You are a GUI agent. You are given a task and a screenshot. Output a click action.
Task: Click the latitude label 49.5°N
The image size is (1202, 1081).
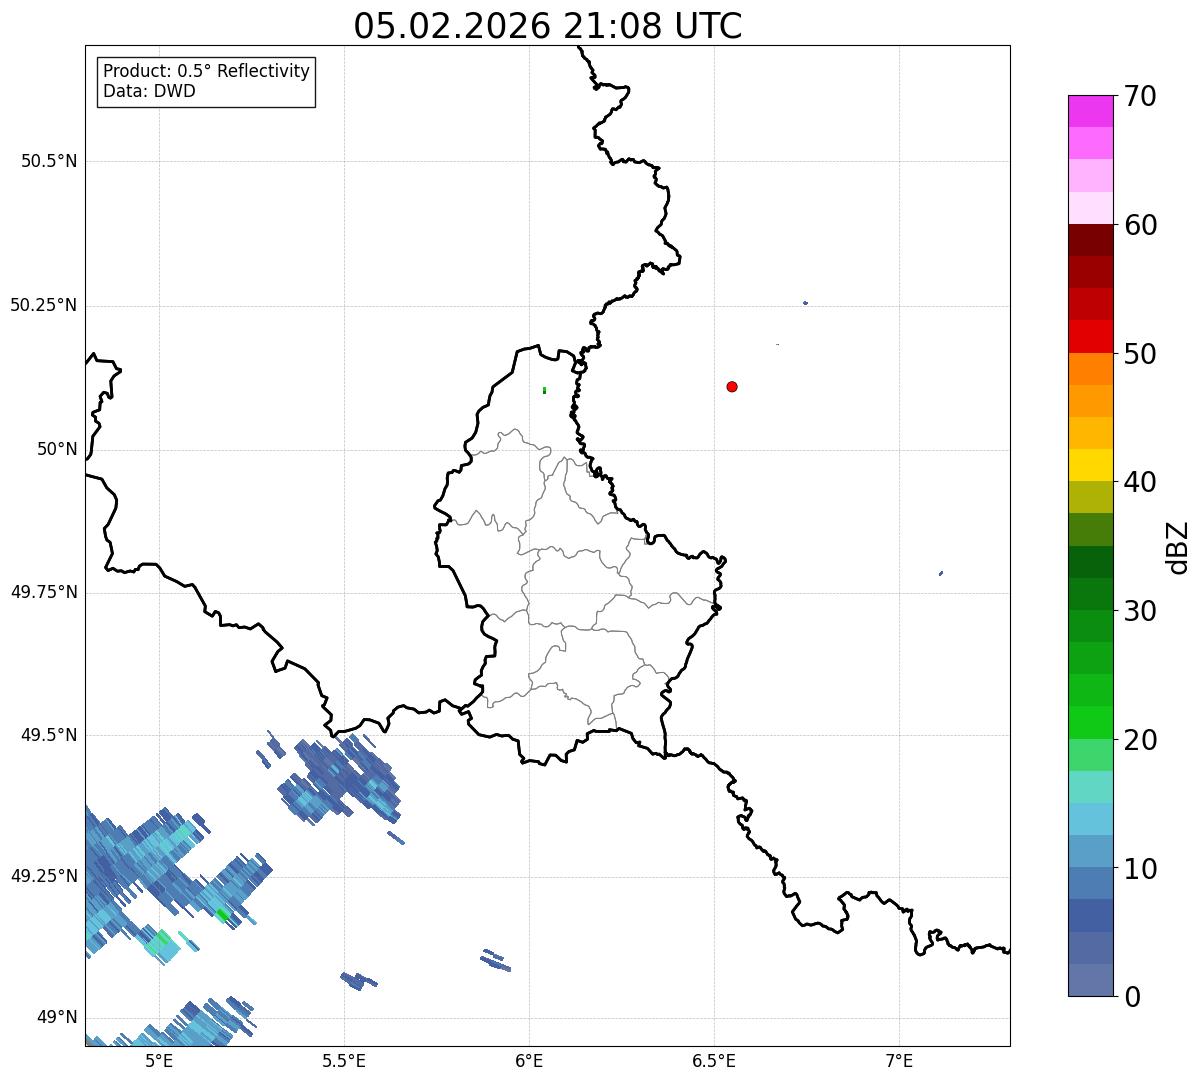(48, 735)
